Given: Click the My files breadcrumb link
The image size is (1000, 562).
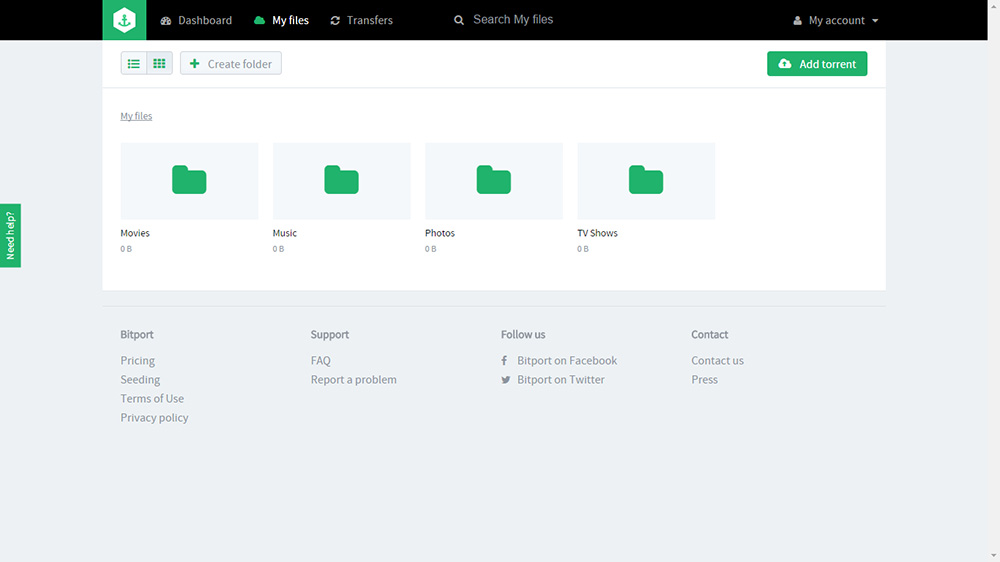Looking at the screenshot, I should pyautogui.click(x=136, y=116).
